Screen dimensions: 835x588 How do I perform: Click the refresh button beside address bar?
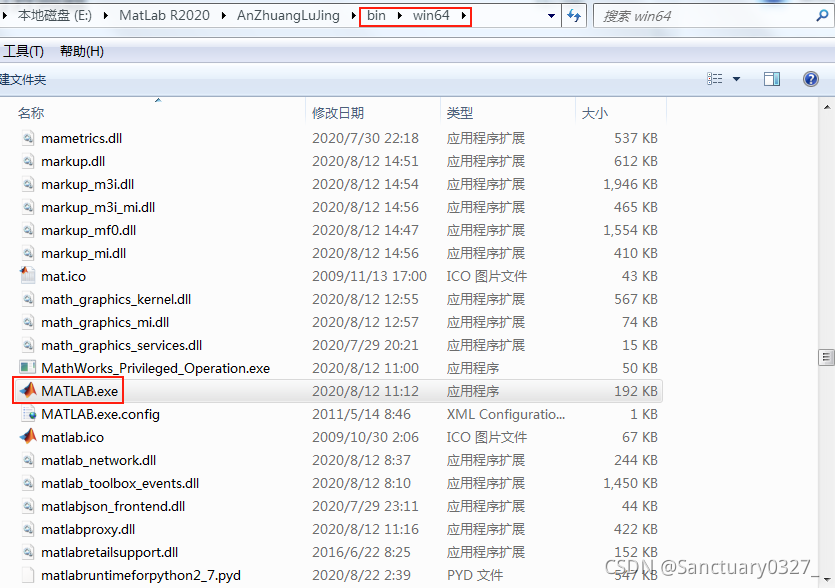pos(574,16)
